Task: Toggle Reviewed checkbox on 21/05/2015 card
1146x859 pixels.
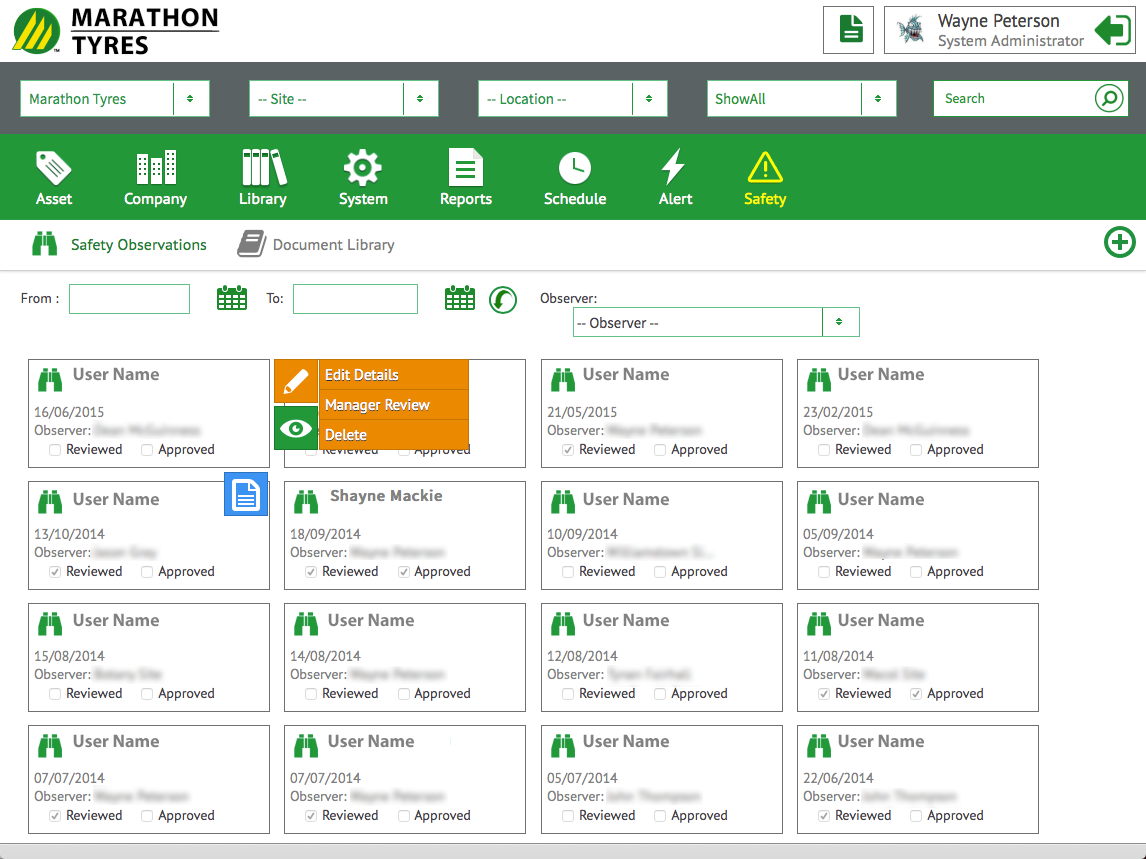Action: 568,450
